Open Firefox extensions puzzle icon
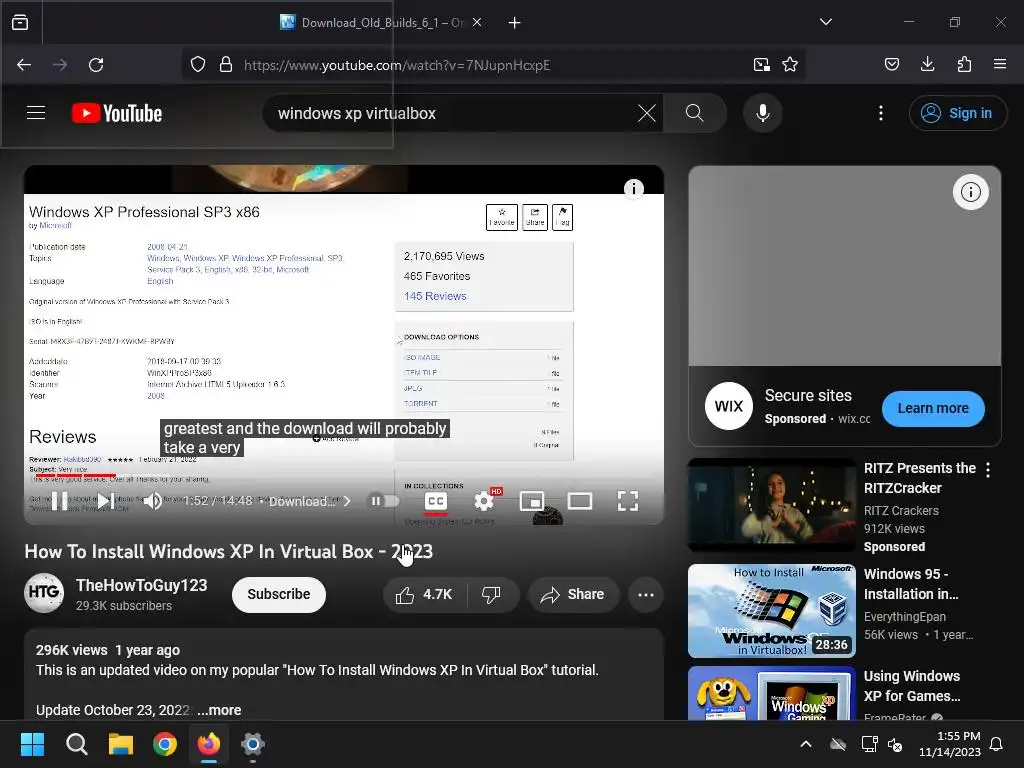Image resolution: width=1024 pixels, height=768 pixels. (x=964, y=64)
